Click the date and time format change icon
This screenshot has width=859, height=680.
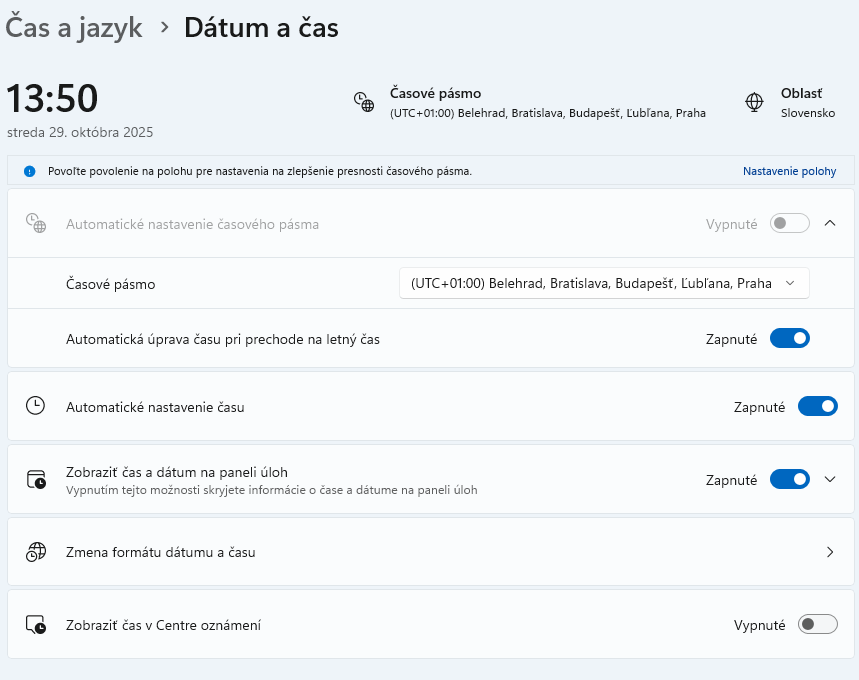click(x=36, y=552)
